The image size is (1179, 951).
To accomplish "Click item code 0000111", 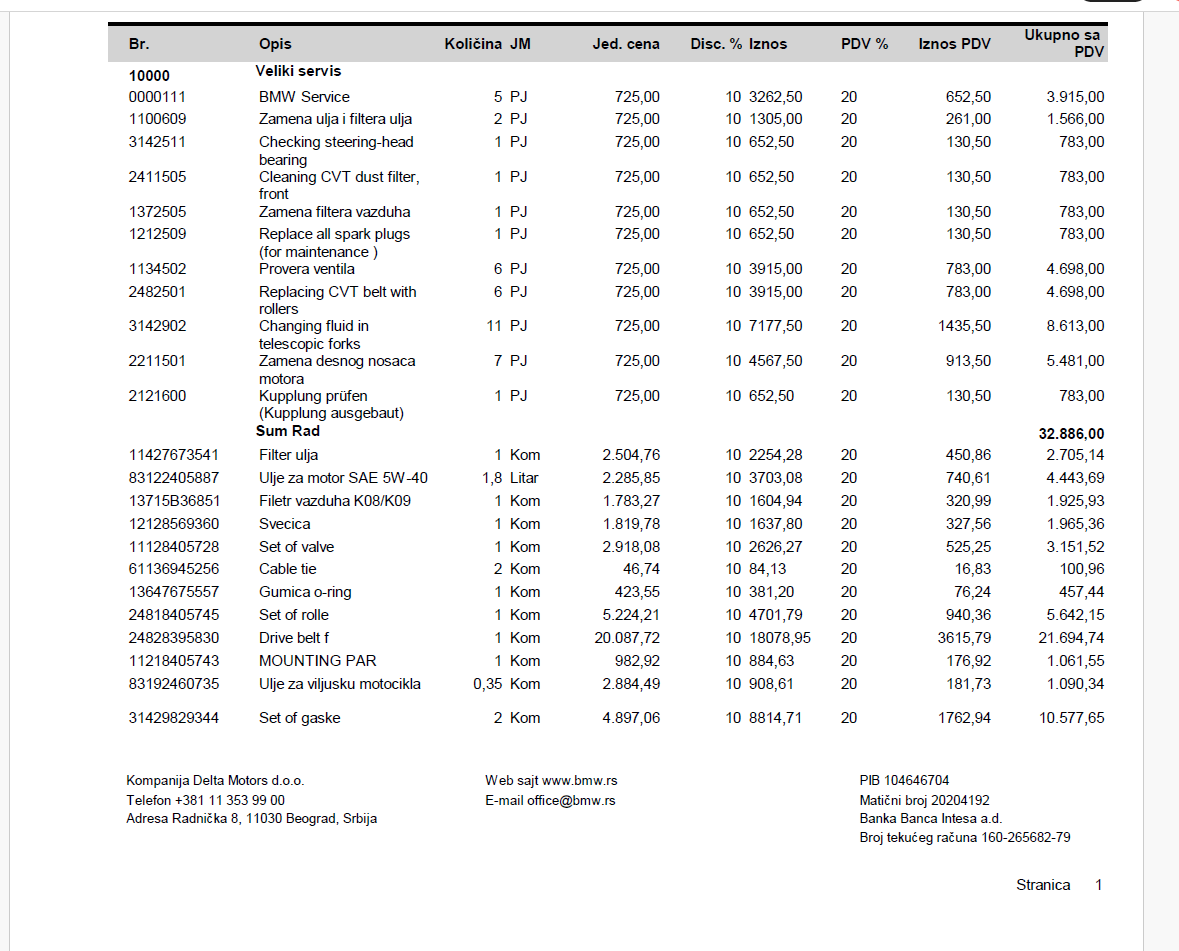I will click(x=157, y=97).
